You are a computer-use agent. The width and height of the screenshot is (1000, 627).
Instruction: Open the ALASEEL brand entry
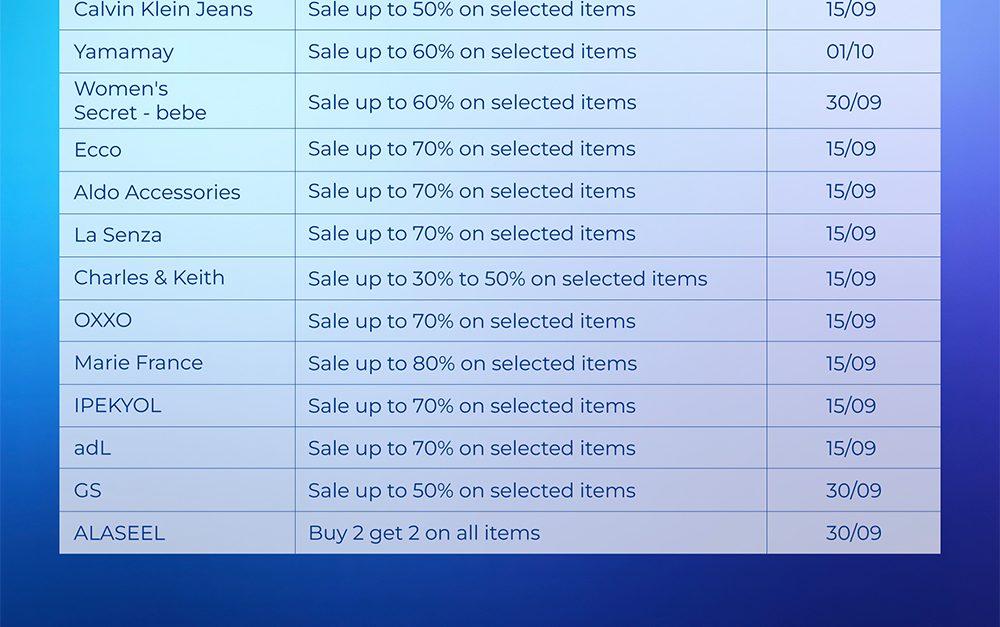119,533
